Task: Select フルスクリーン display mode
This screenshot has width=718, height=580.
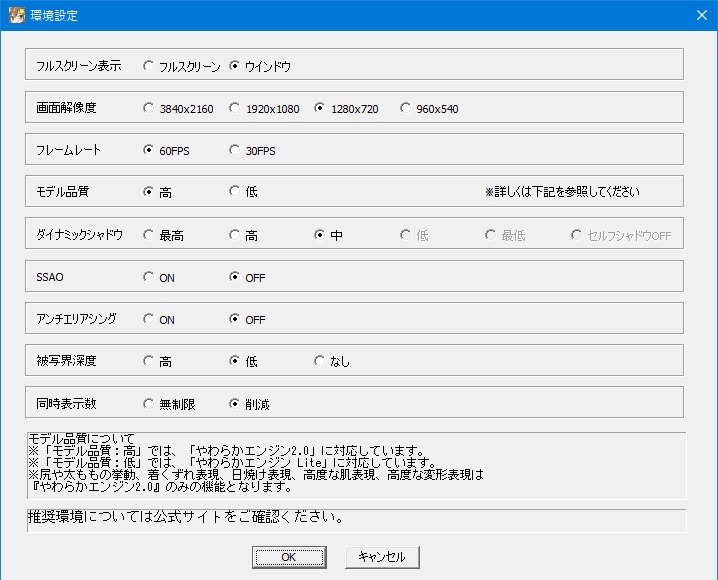Action: click(x=149, y=66)
